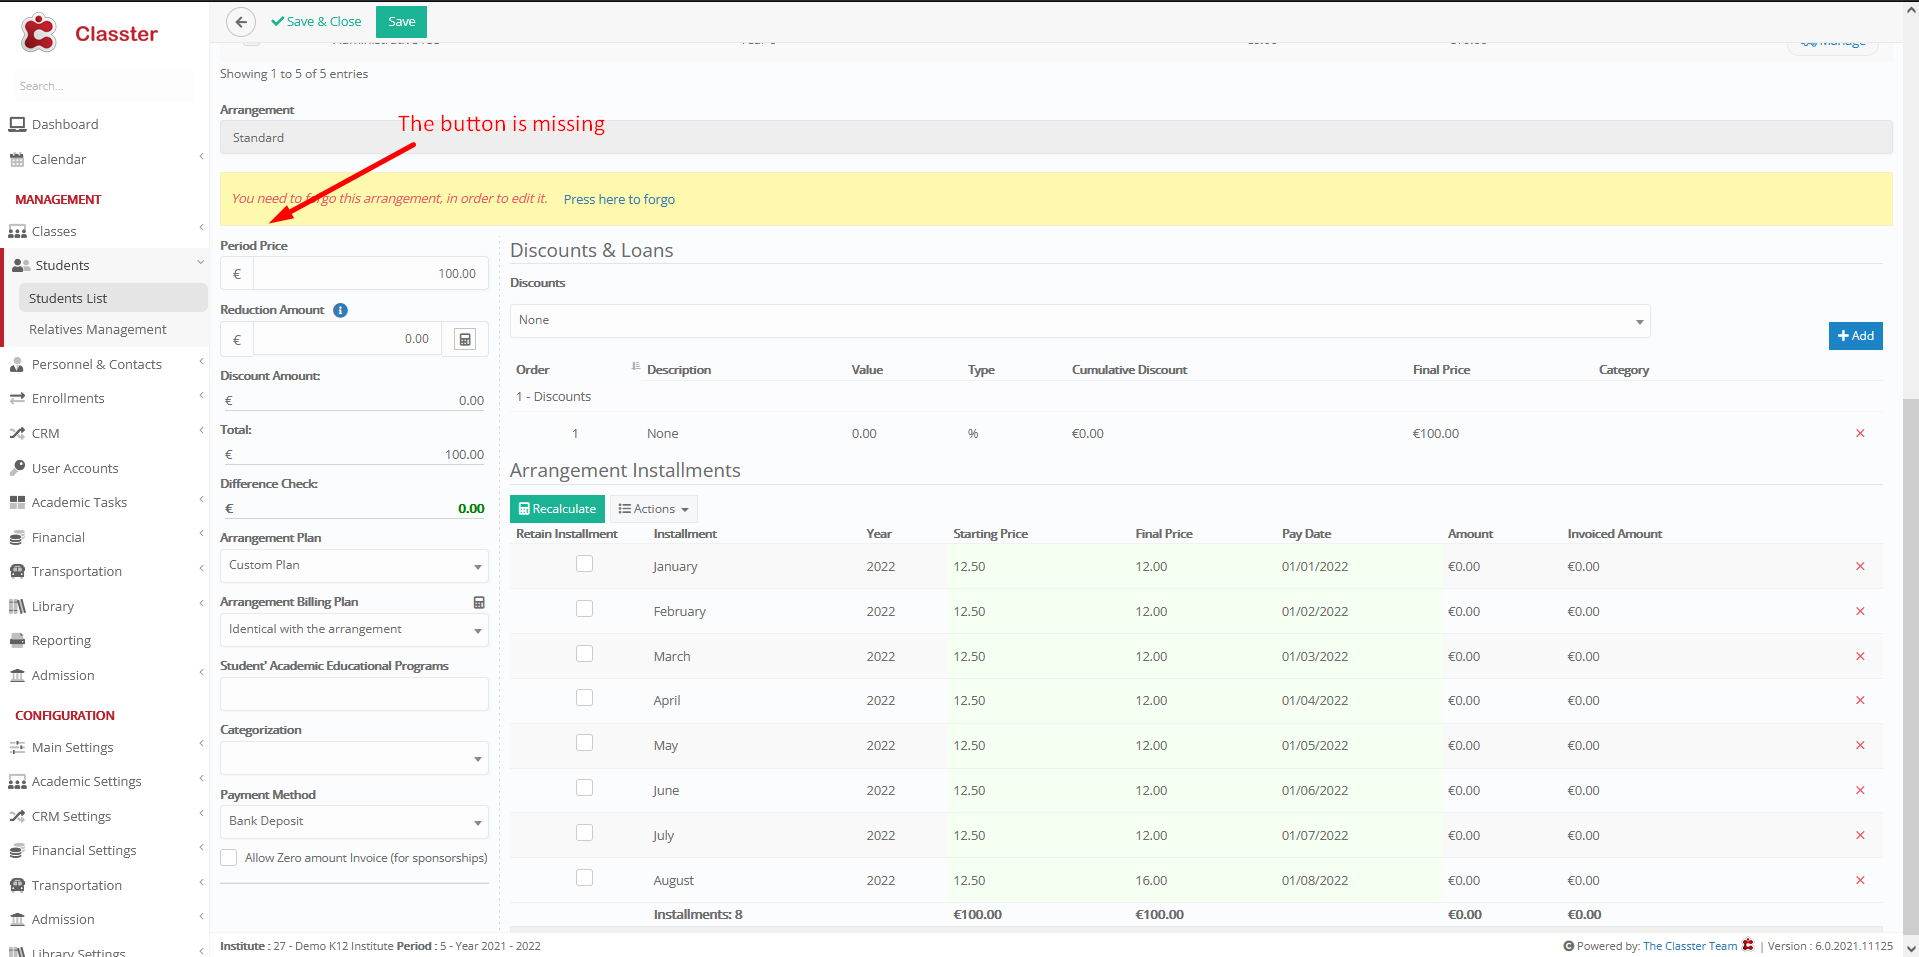This screenshot has height=957, width=1919.
Task: Open the Dashboard sidebar icon
Action: pyautogui.click(x=17, y=124)
